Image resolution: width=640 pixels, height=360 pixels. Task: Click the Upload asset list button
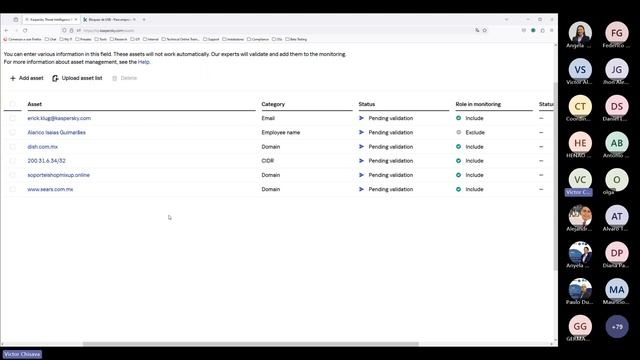coord(77,78)
